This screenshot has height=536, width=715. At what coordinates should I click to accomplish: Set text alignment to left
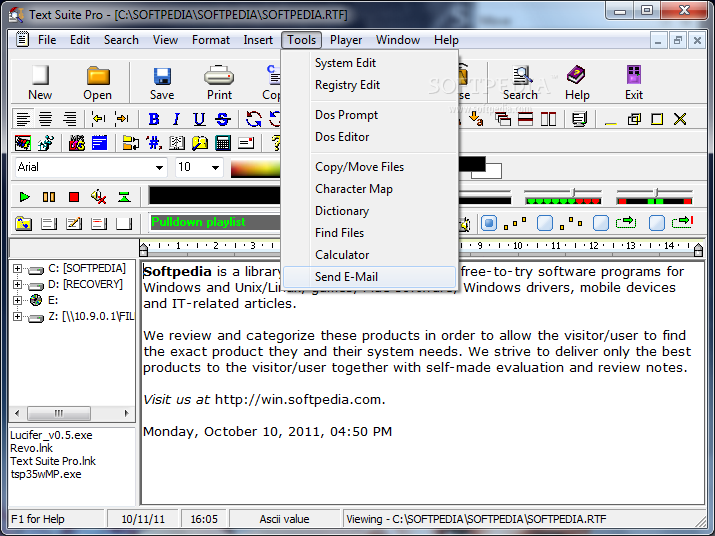(23, 120)
